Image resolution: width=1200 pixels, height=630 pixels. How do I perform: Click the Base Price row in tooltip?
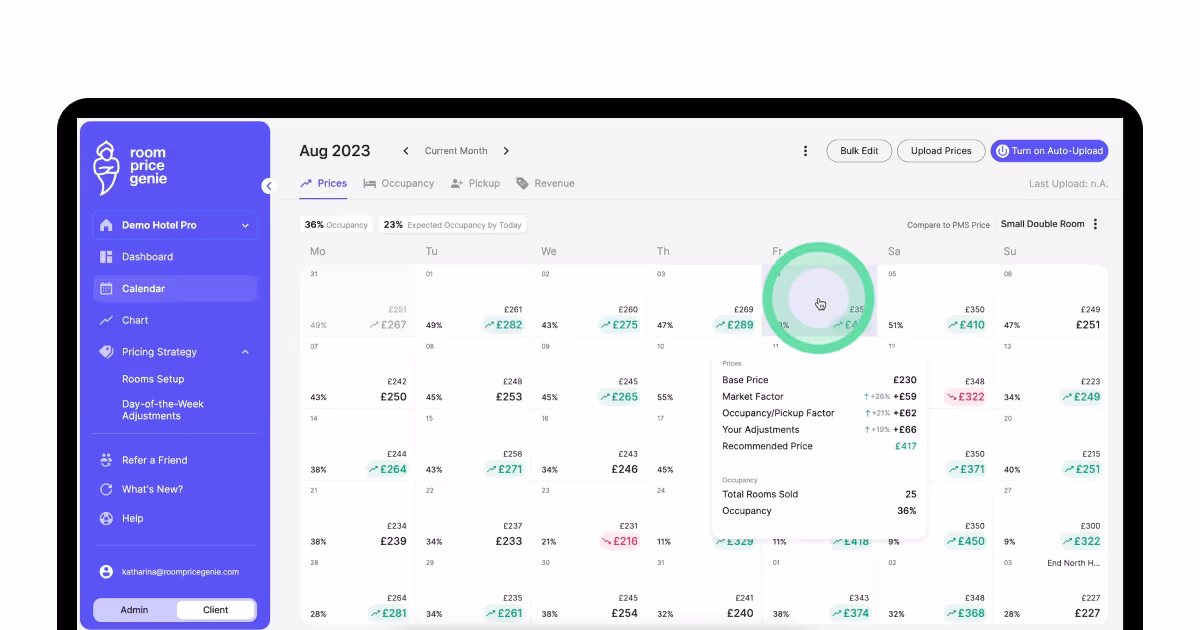pos(819,380)
